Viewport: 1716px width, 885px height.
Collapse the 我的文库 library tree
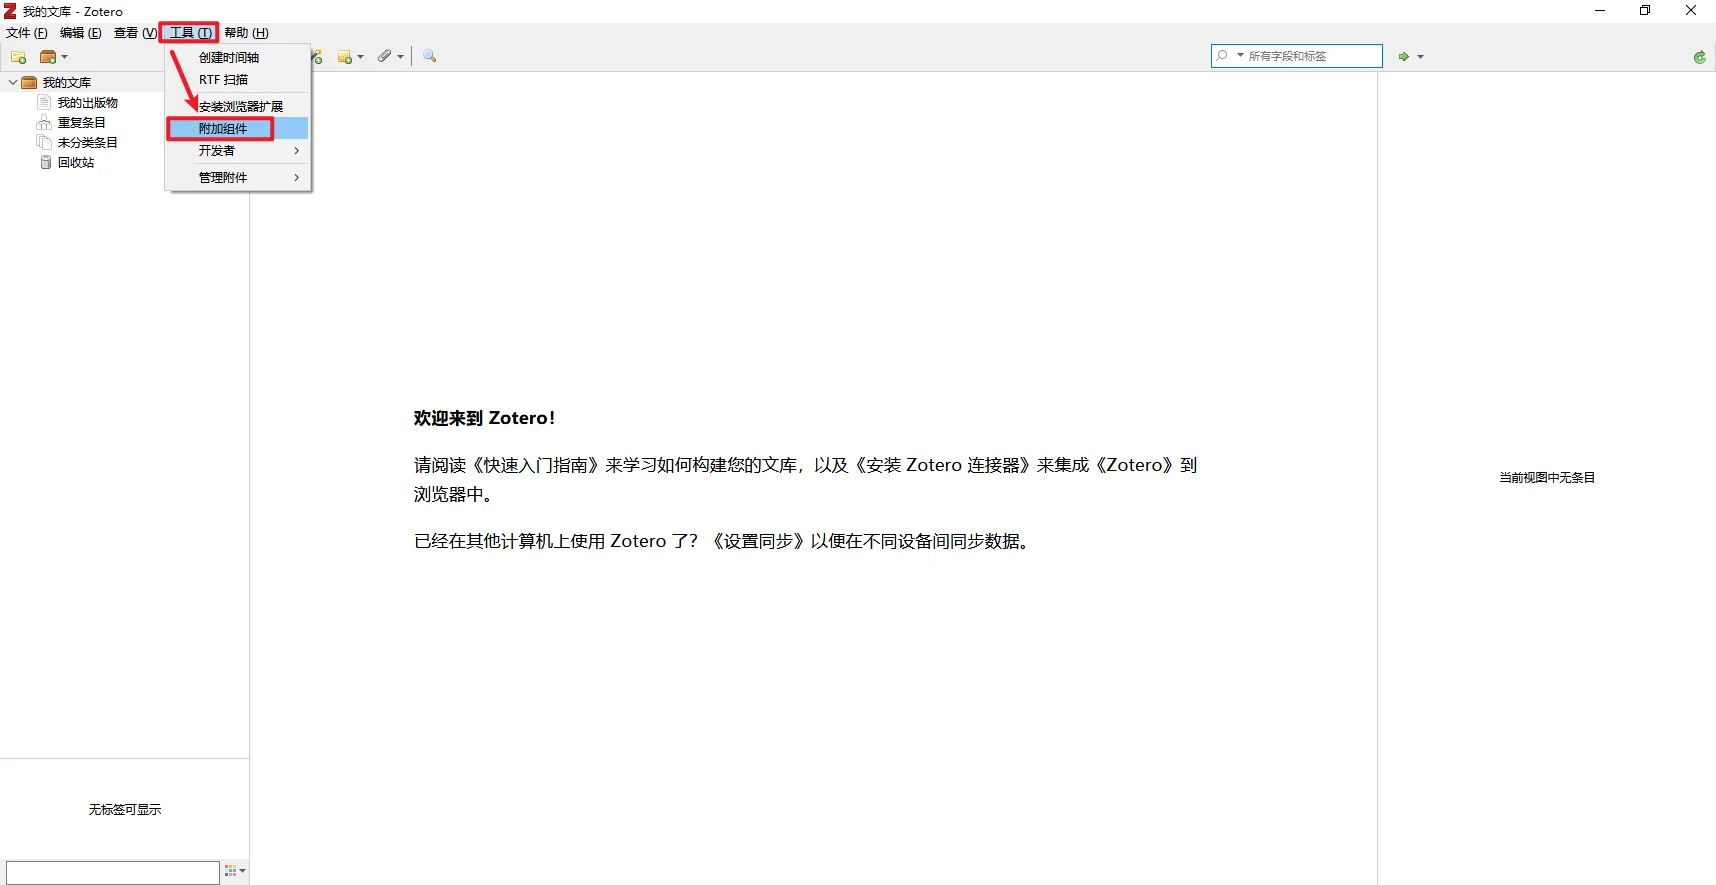12,82
